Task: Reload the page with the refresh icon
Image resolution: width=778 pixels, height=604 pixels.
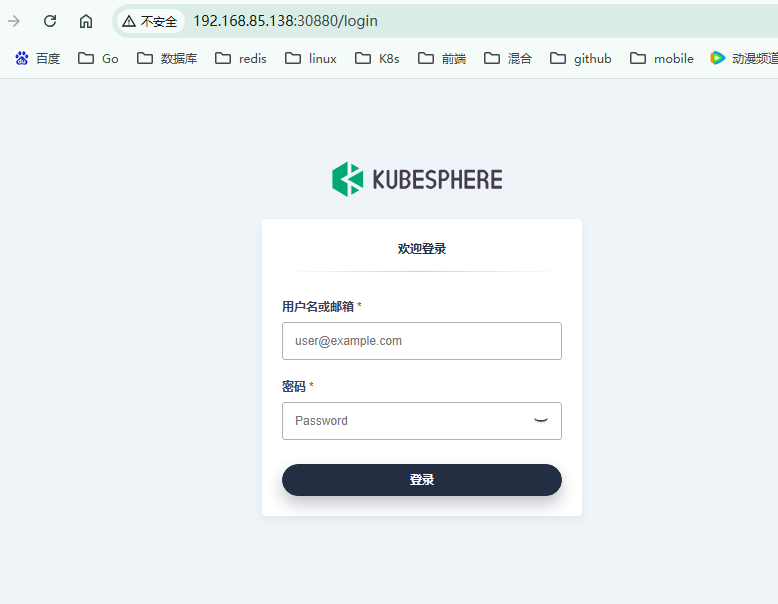Action: tap(50, 21)
